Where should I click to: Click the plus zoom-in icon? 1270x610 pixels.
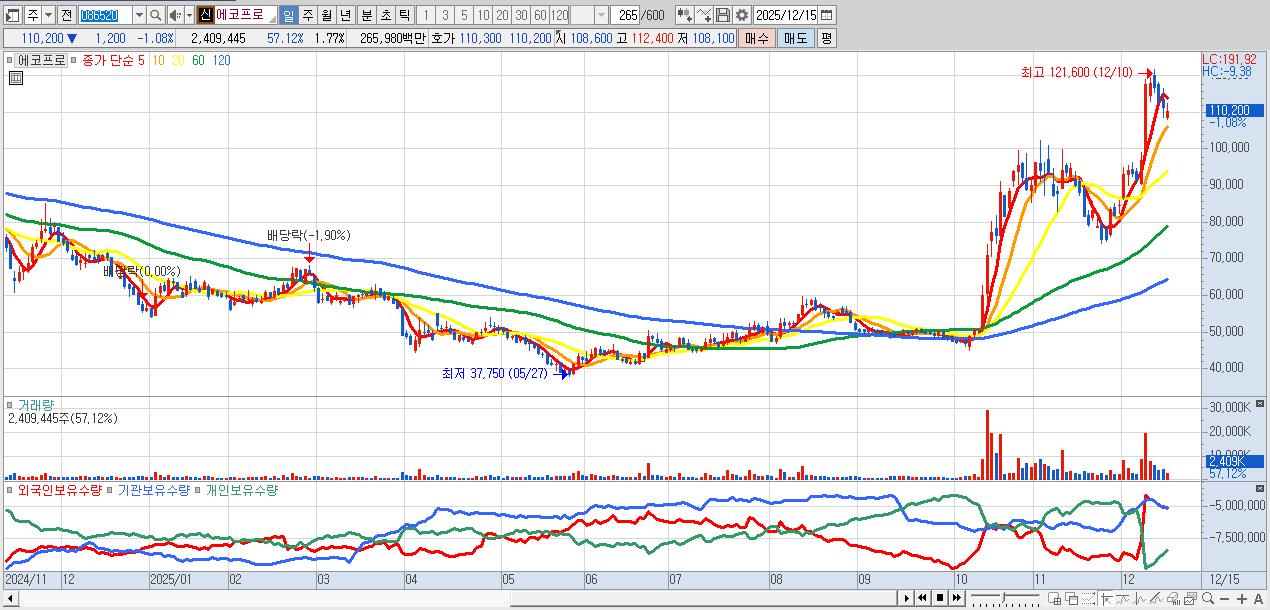point(1241,599)
